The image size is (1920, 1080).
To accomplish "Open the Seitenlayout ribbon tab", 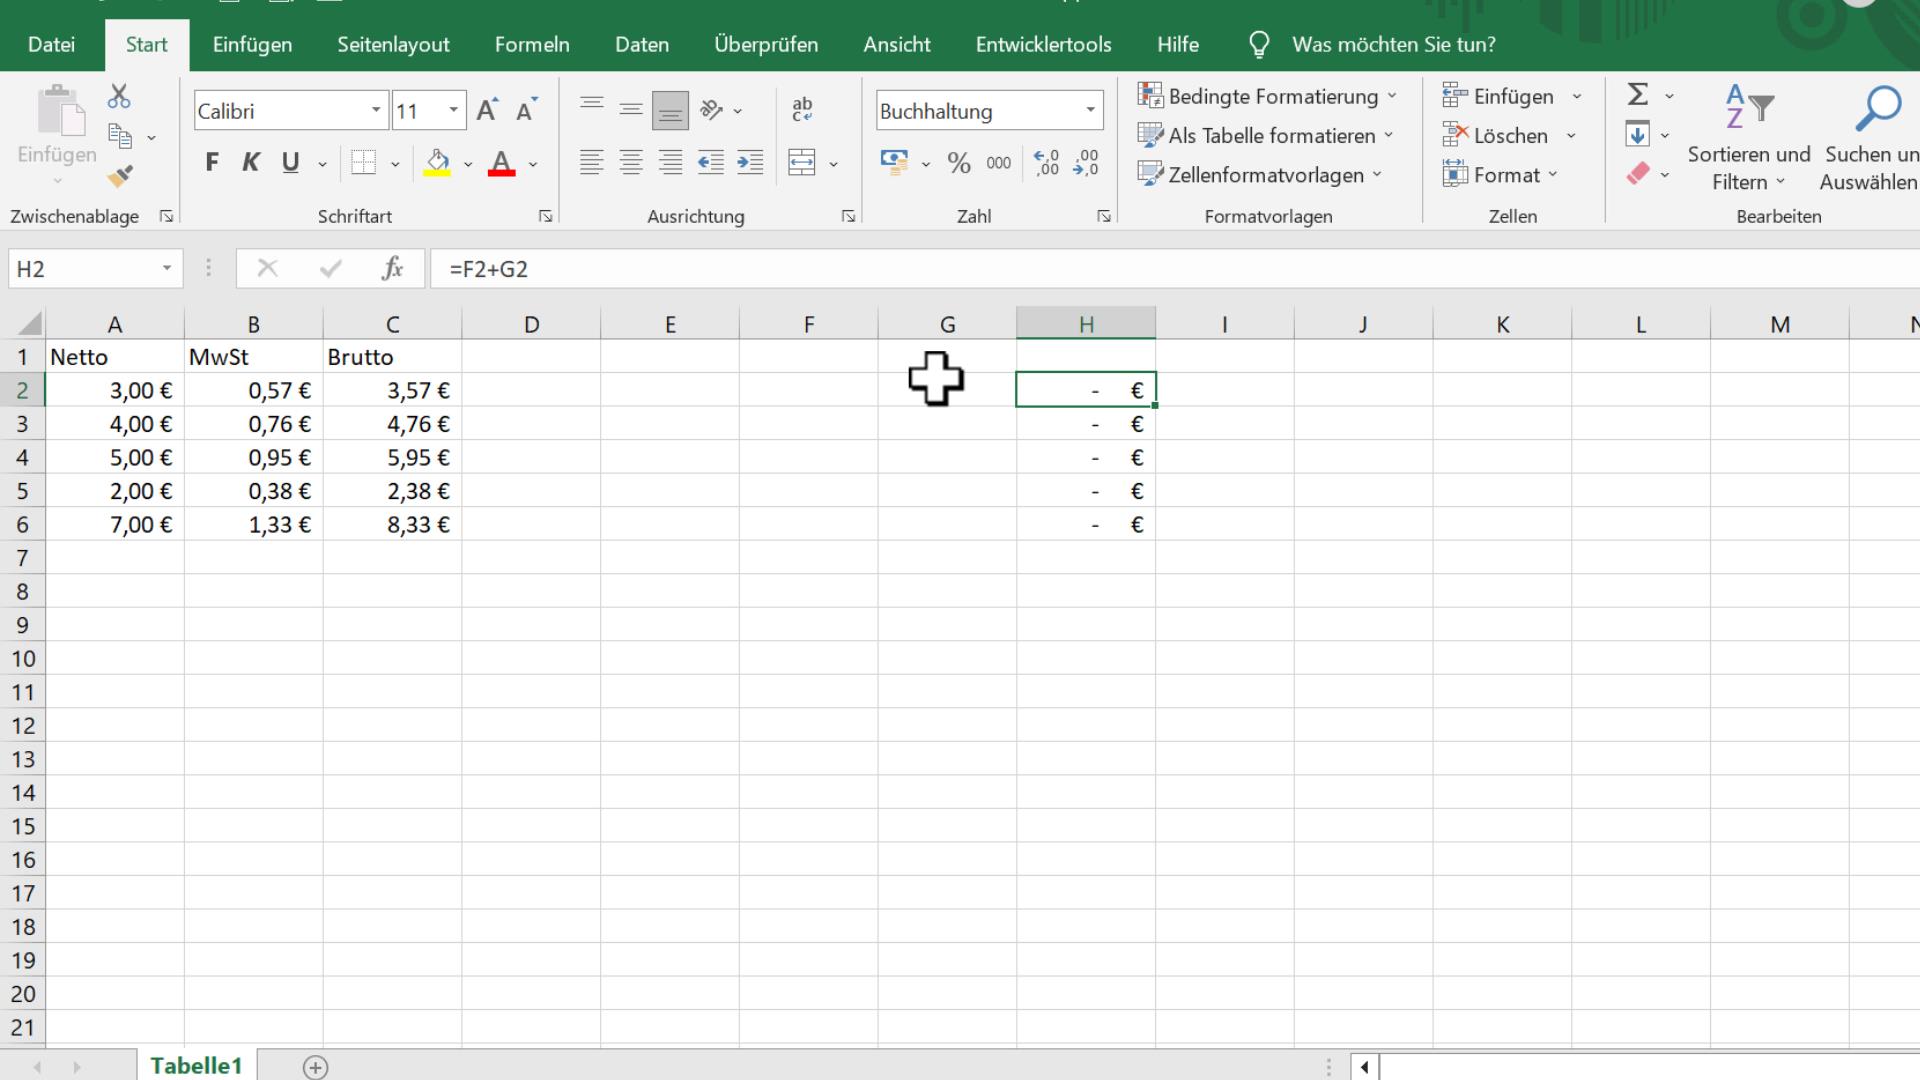I will click(393, 45).
